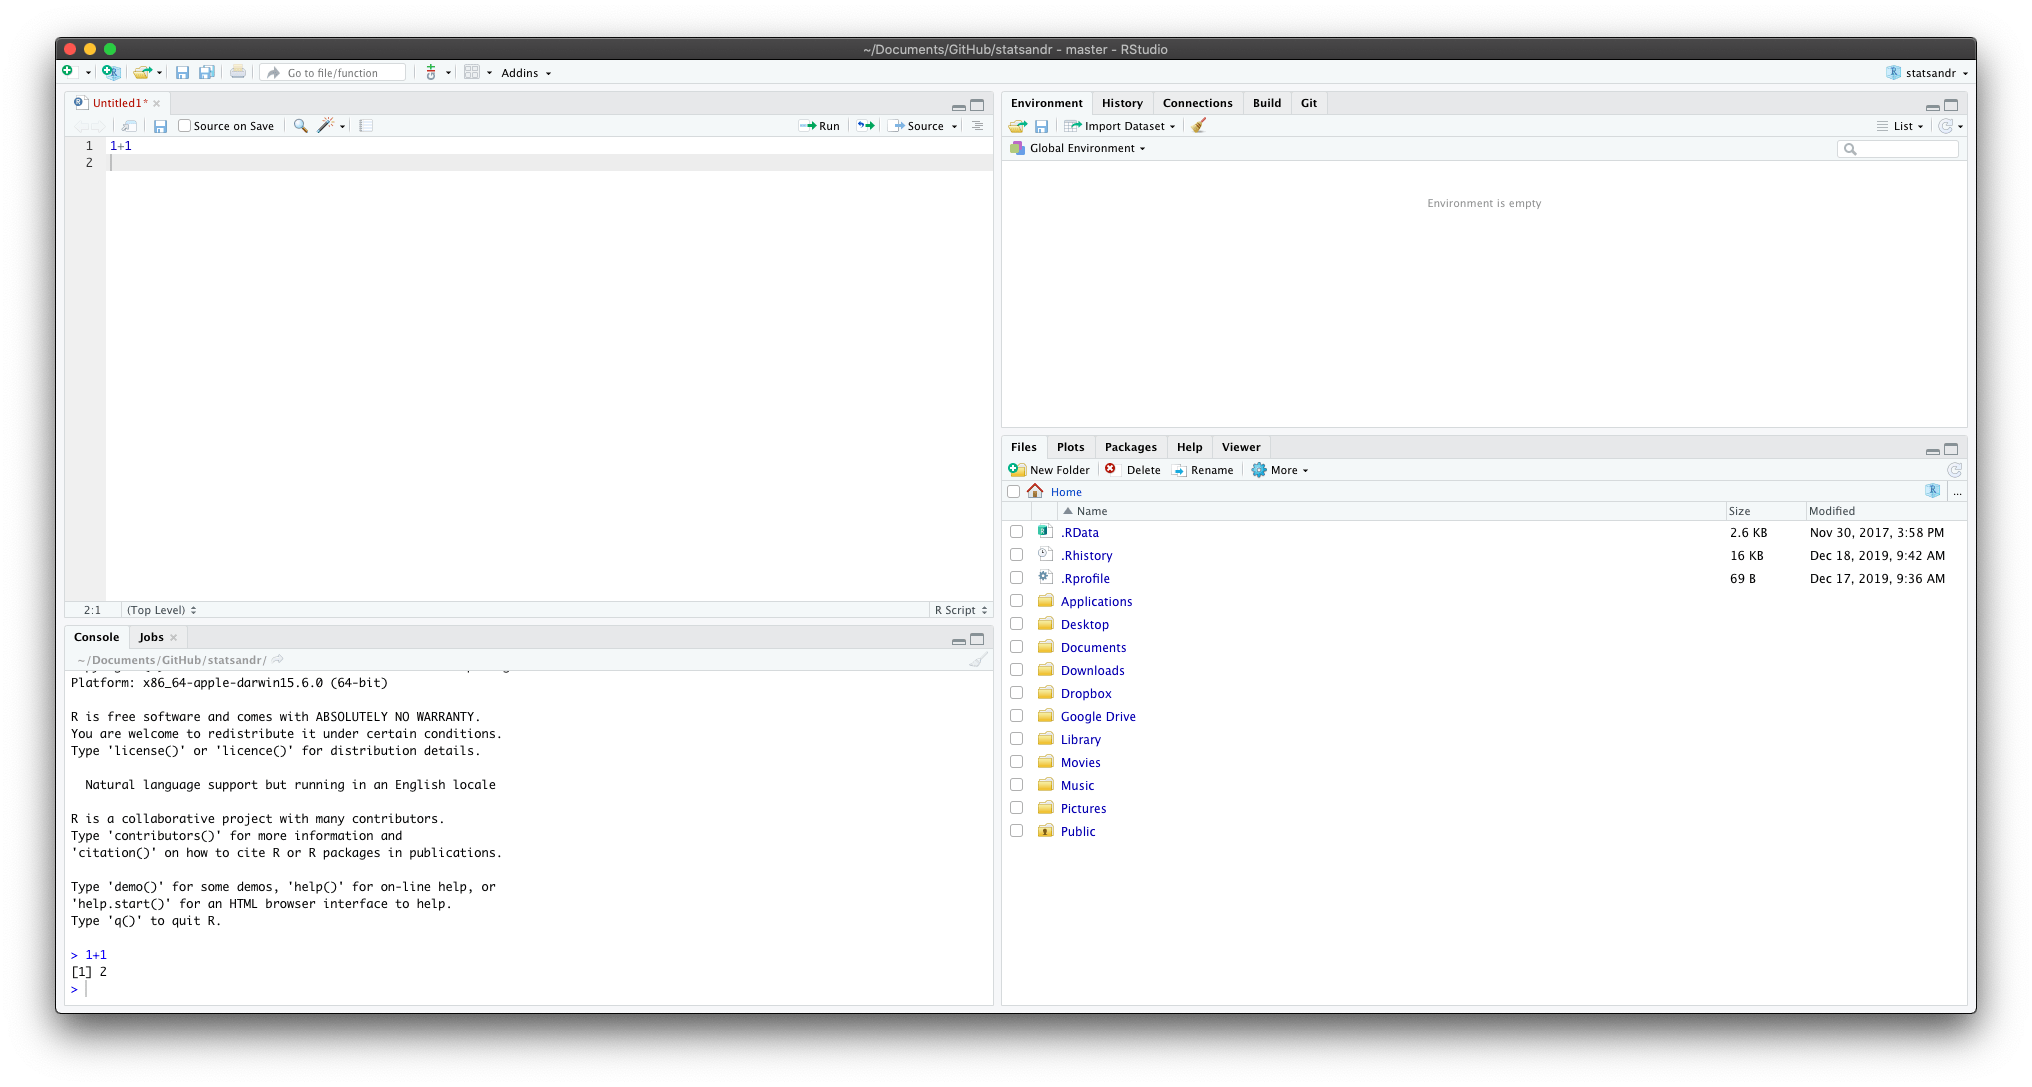Viewport: 2032px width, 1087px height.
Task: Click the Rename file button
Action: click(x=1203, y=470)
